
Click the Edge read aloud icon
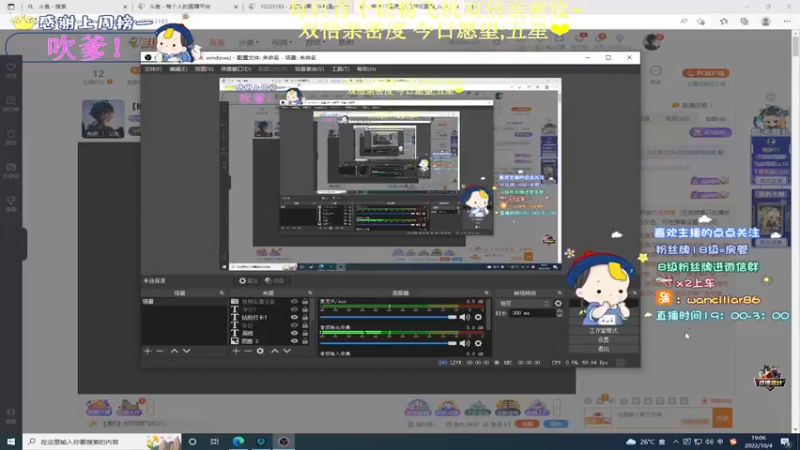pos(684,21)
